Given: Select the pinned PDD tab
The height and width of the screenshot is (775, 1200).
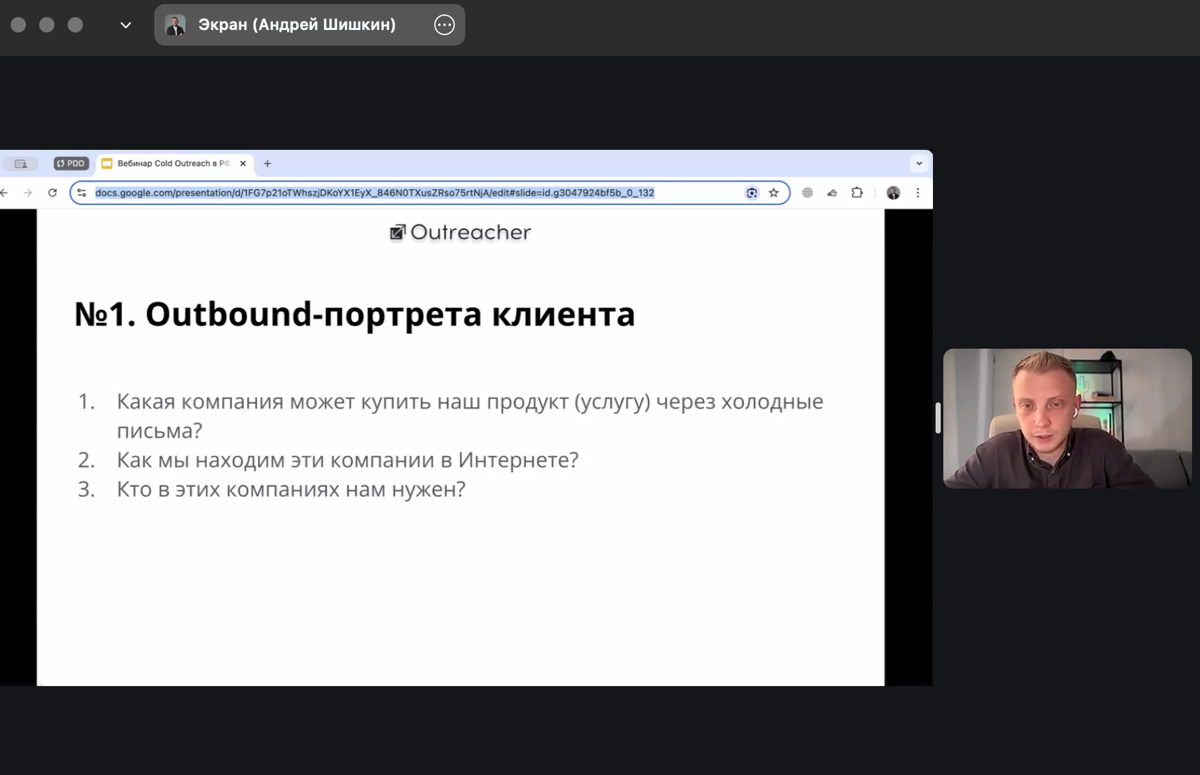Looking at the screenshot, I should (70, 163).
